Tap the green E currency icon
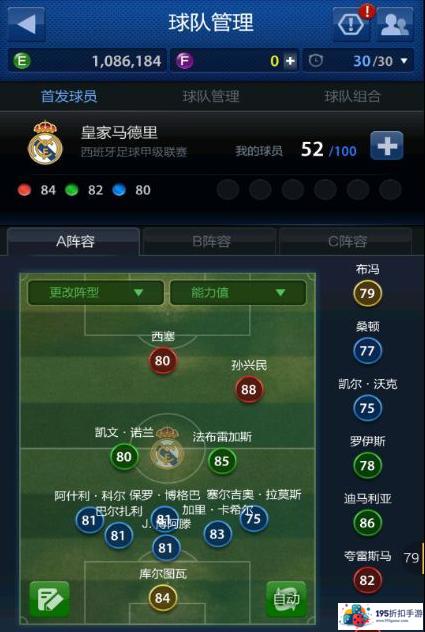 click(21, 61)
